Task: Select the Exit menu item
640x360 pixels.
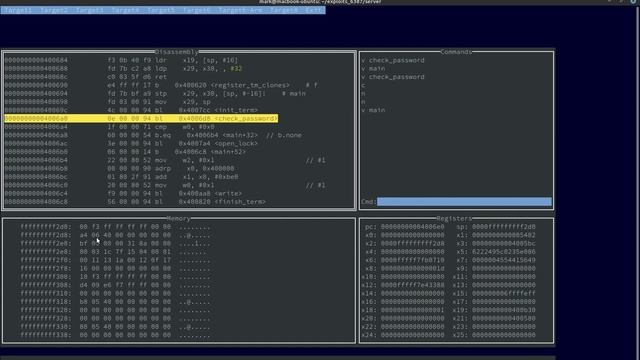Action: tap(314, 10)
